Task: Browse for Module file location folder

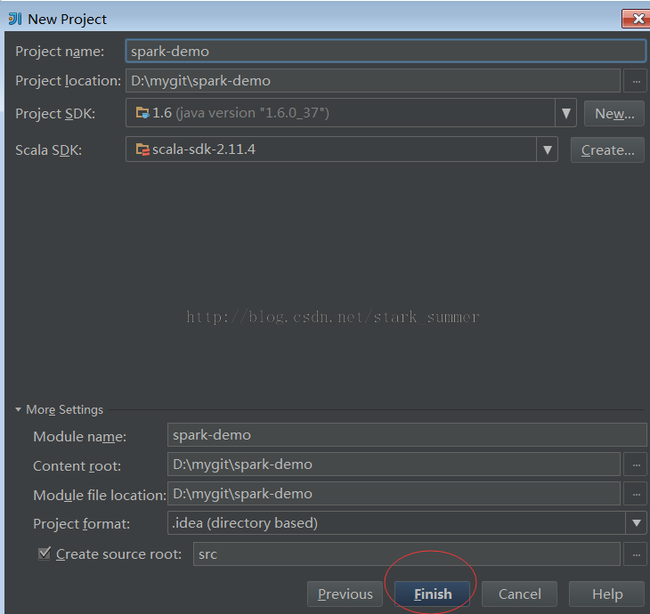Action: coord(636,494)
